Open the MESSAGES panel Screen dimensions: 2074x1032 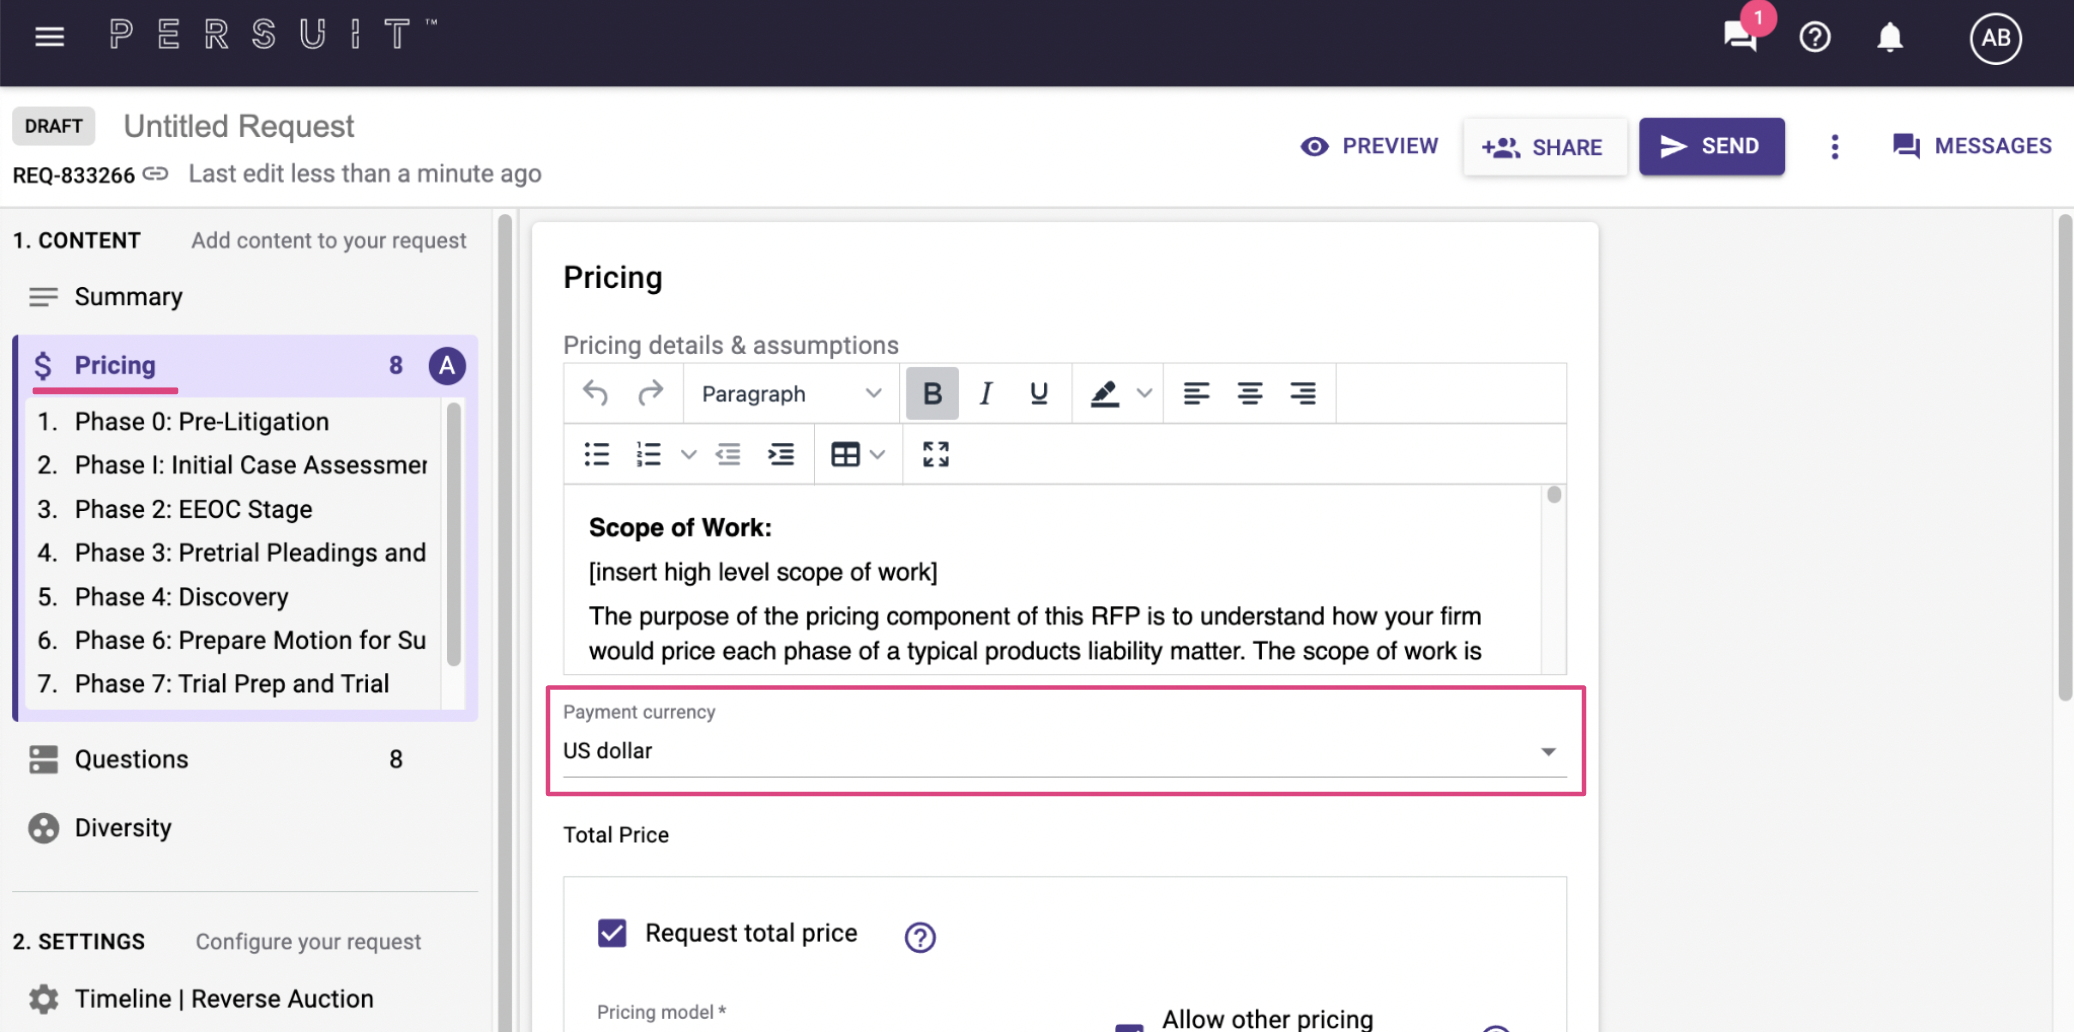(x=1971, y=146)
